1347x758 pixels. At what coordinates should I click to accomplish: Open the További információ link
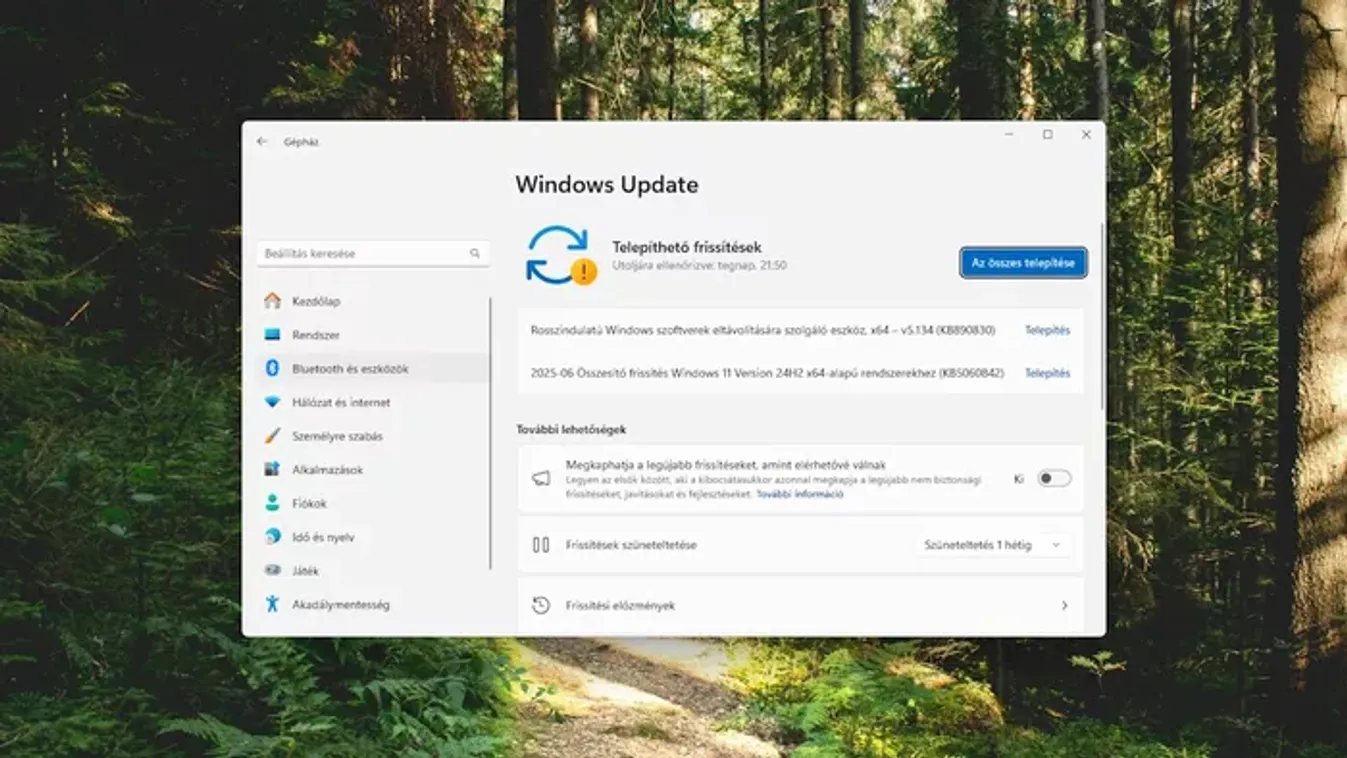(x=799, y=494)
